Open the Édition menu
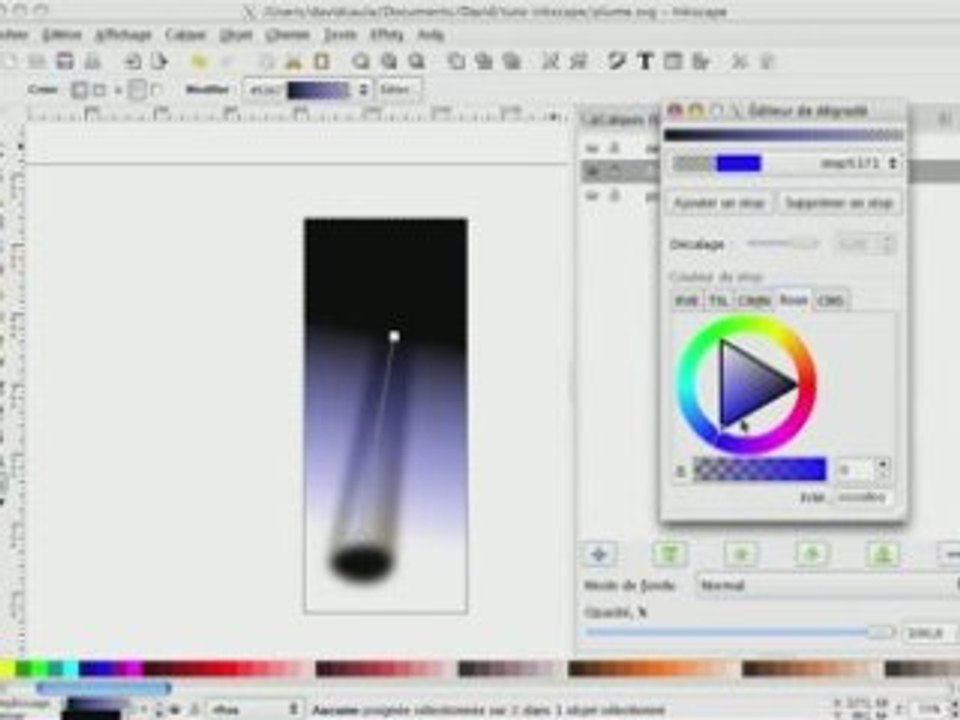 click(x=62, y=35)
